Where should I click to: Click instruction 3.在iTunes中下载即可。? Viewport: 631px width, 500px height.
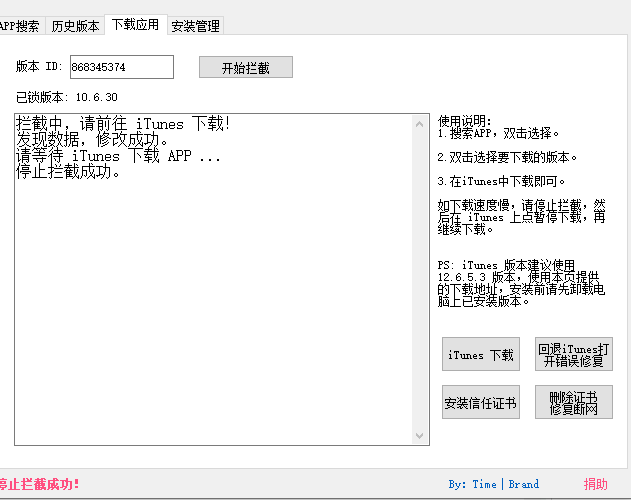[501, 181]
